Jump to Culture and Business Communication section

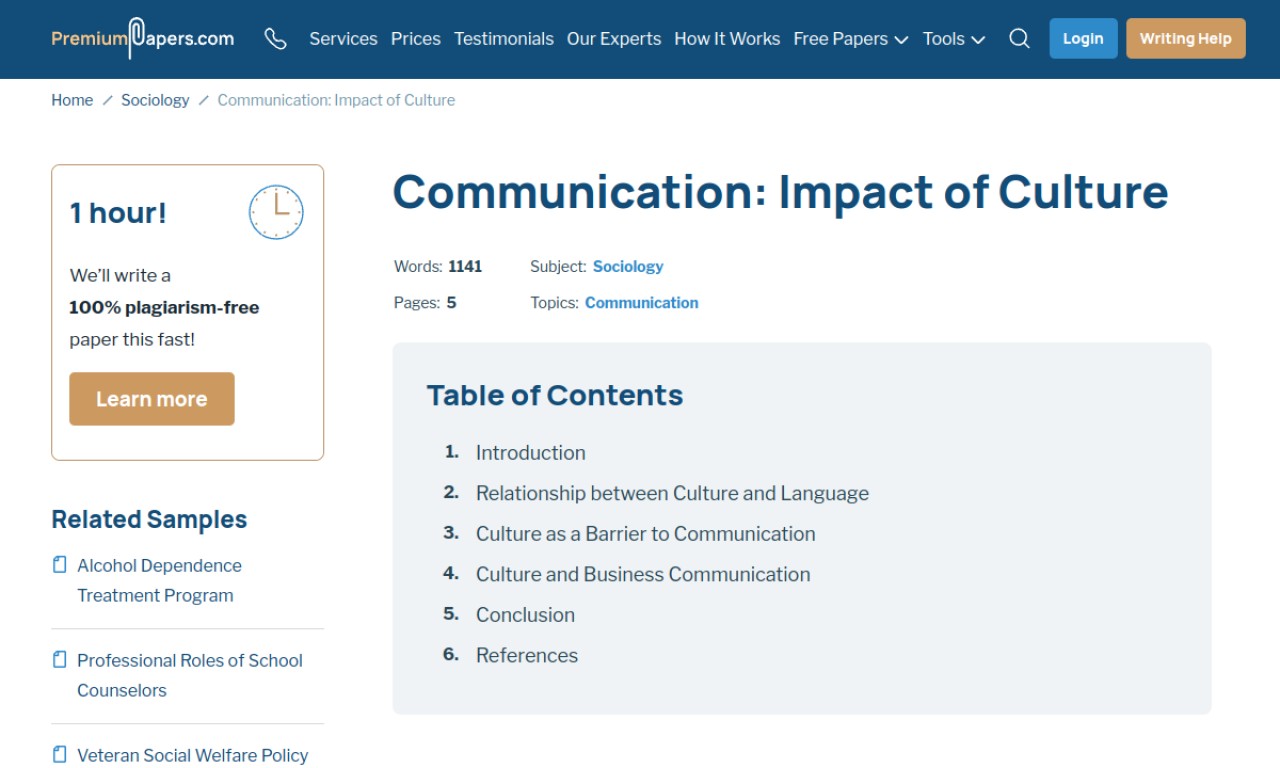[643, 574]
